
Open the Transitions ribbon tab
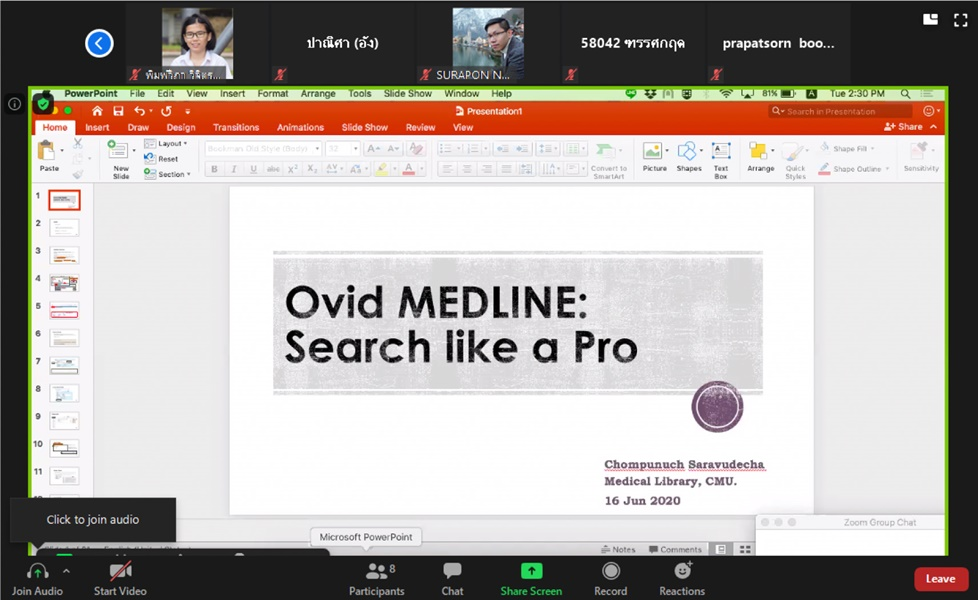tap(236, 127)
